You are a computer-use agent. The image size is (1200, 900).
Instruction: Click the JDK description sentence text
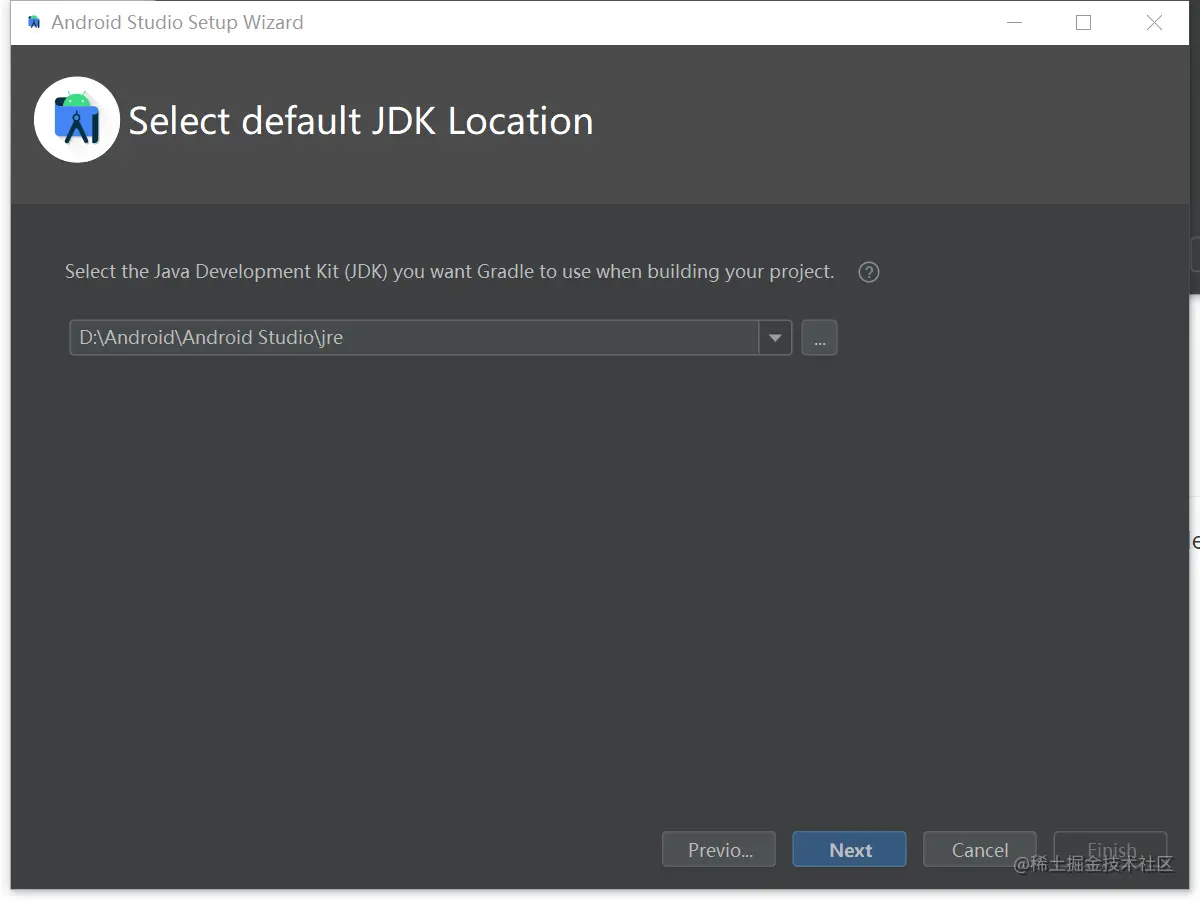(x=449, y=272)
